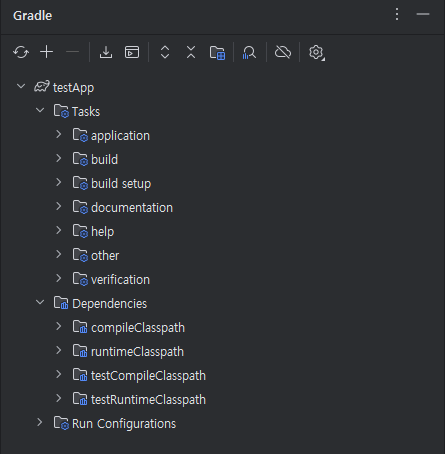
Task: Click the documentation folder icon
Action: (x=80, y=207)
